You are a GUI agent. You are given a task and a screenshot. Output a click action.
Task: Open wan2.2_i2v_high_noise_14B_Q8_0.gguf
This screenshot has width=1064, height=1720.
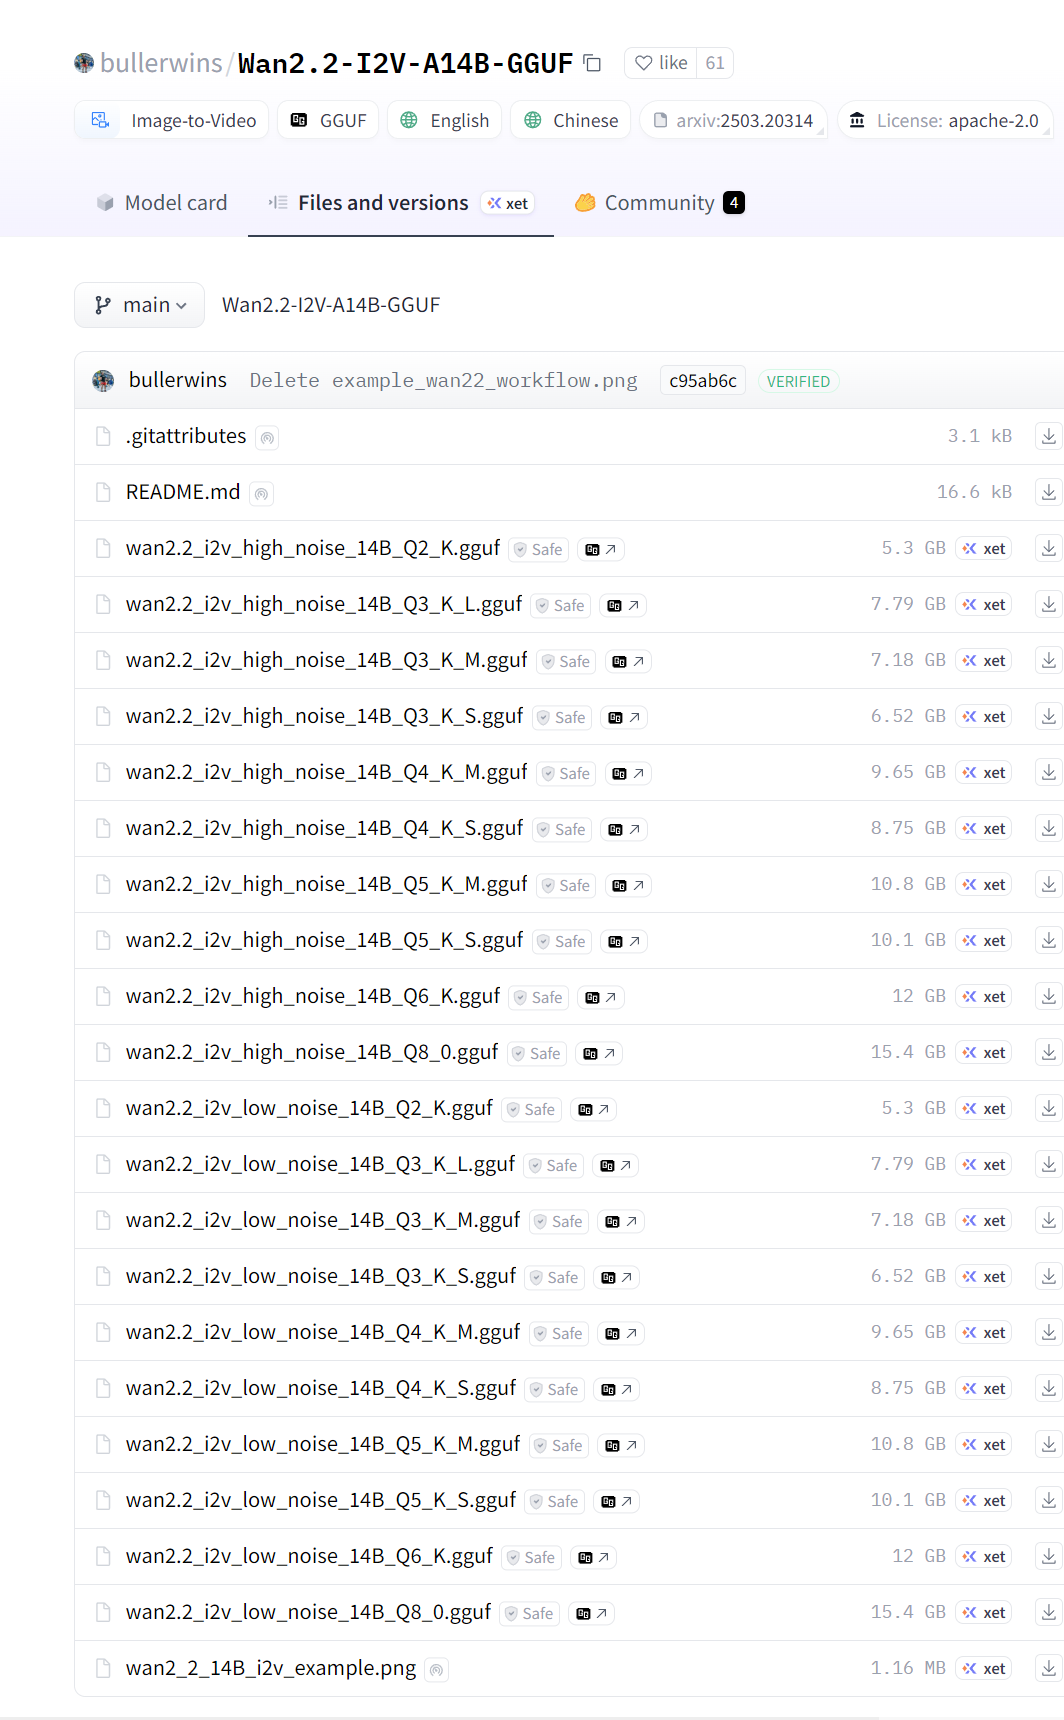pos(312,1052)
